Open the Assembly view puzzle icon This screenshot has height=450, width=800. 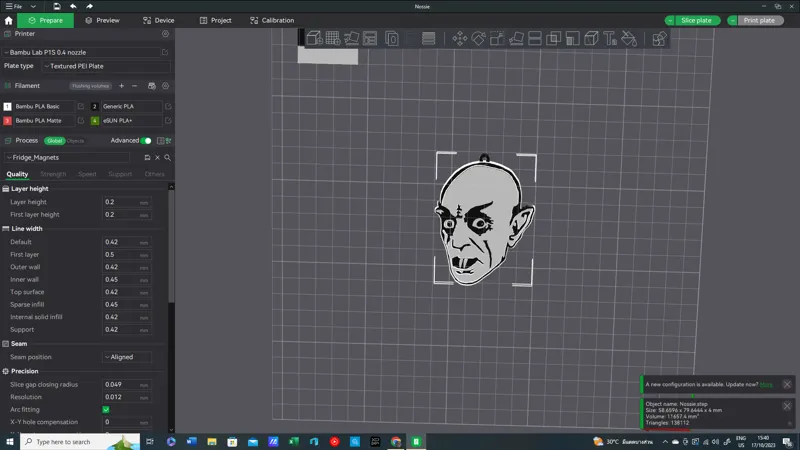click(659, 38)
